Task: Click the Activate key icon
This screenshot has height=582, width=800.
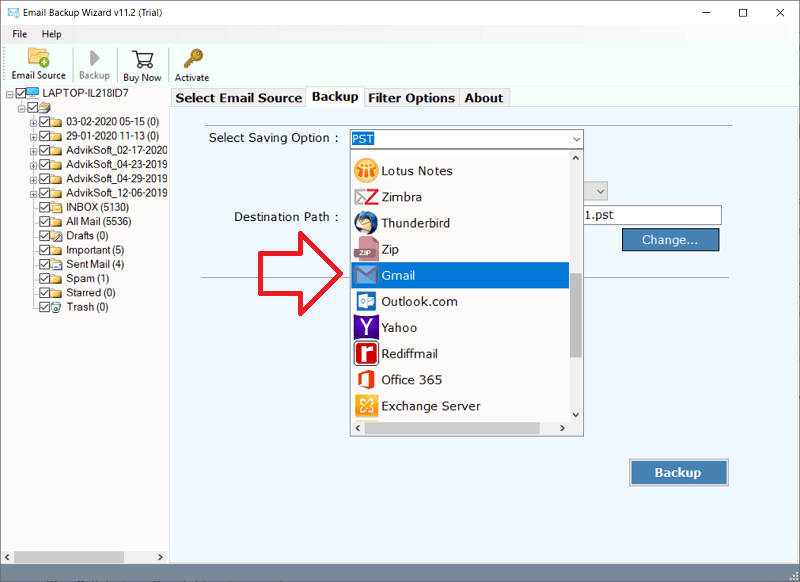Action: click(x=193, y=58)
